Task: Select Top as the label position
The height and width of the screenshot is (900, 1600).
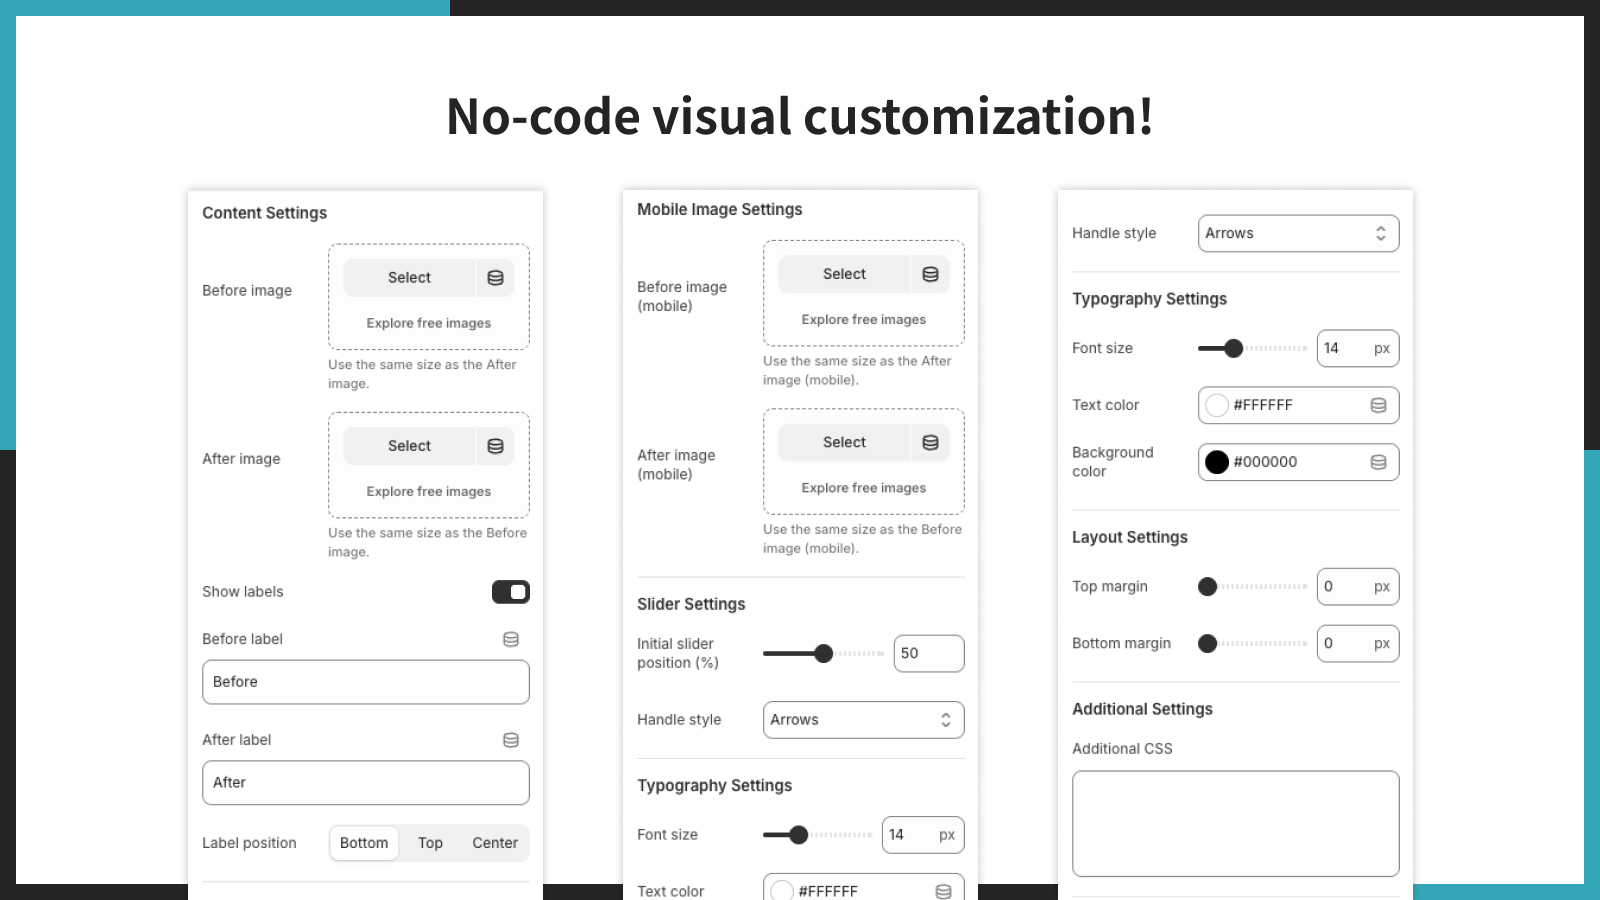Action: coord(430,843)
